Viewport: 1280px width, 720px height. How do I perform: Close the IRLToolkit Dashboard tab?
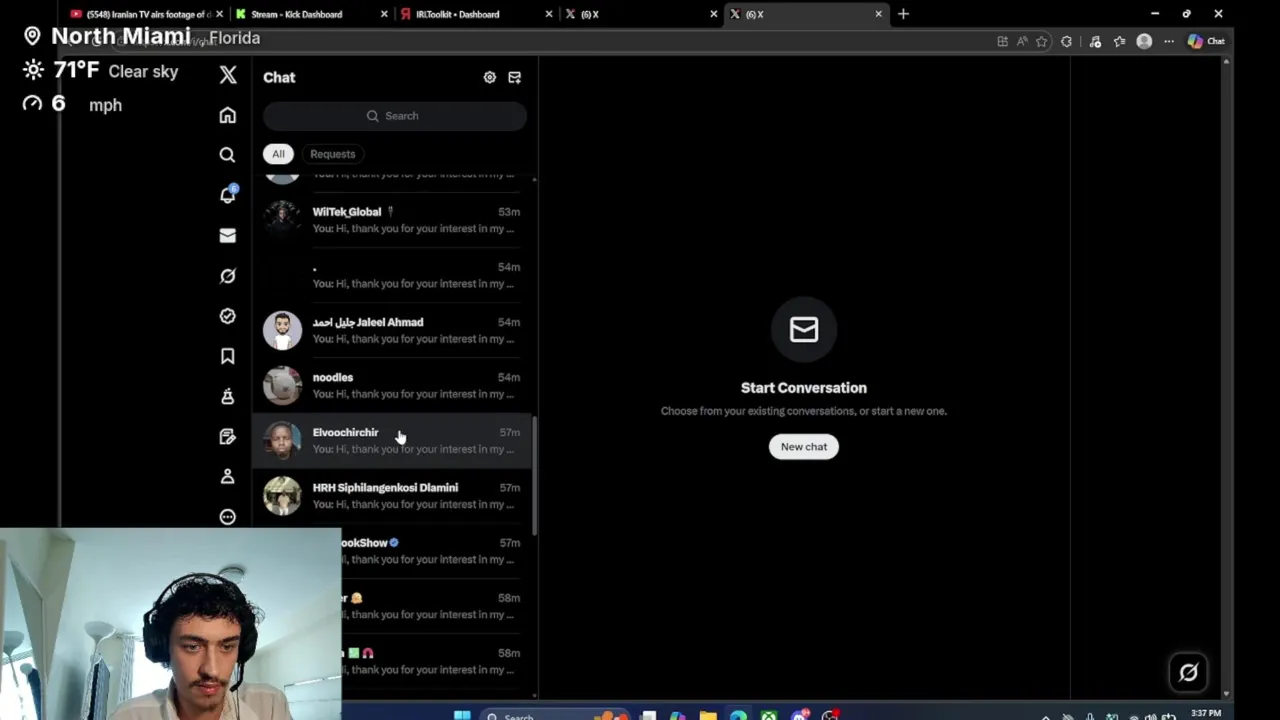(549, 14)
